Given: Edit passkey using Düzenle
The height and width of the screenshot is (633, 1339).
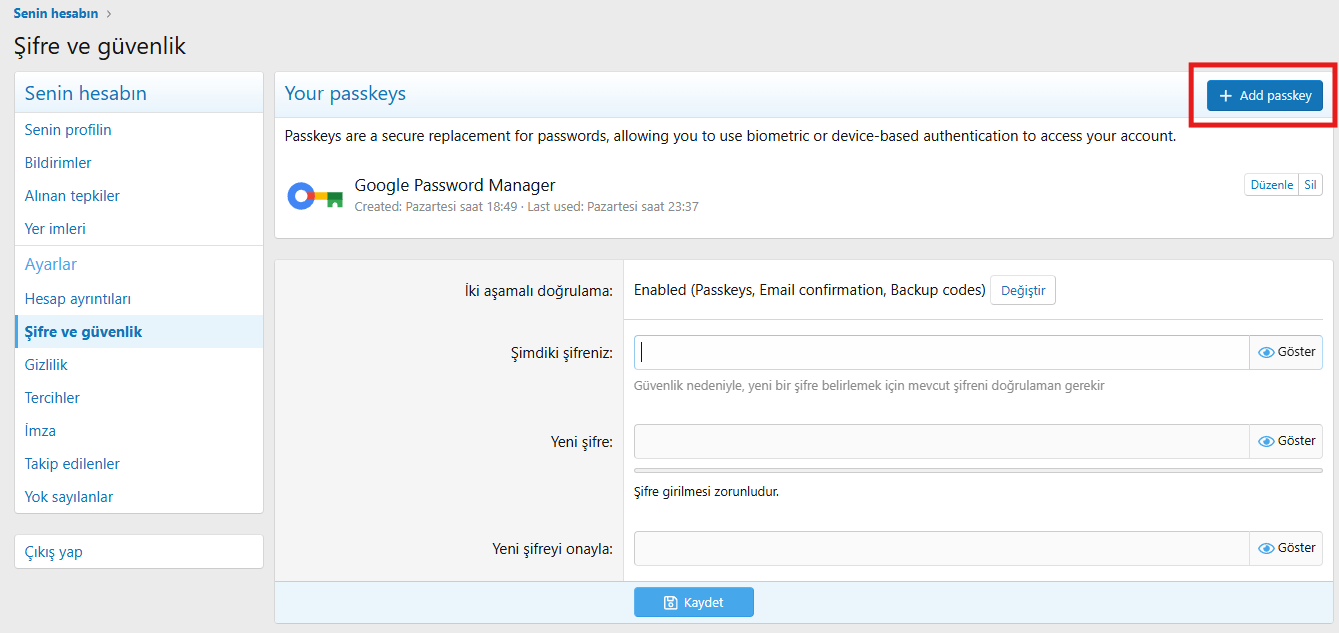Looking at the screenshot, I should [1271, 185].
